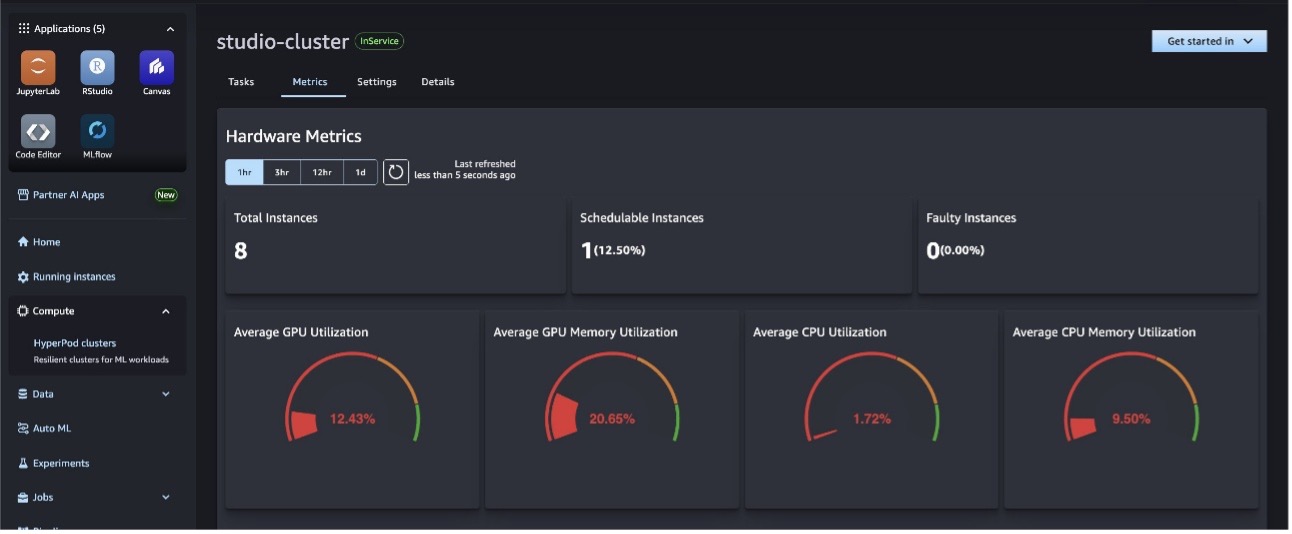This screenshot has width=1292, height=534.
Task: Click the Schedulable Instances value 1 (12.50%)
Action: (x=613, y=250)
